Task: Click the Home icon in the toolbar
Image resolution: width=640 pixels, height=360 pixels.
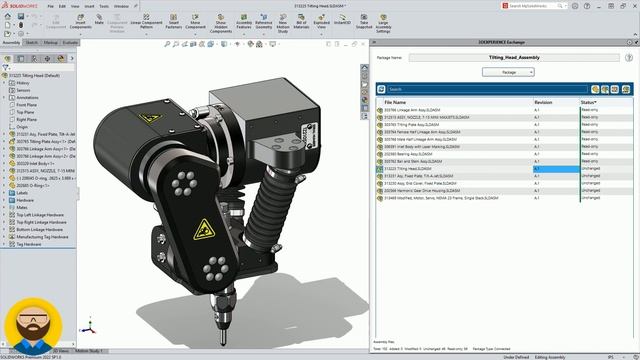Action: tap(8, 16)
